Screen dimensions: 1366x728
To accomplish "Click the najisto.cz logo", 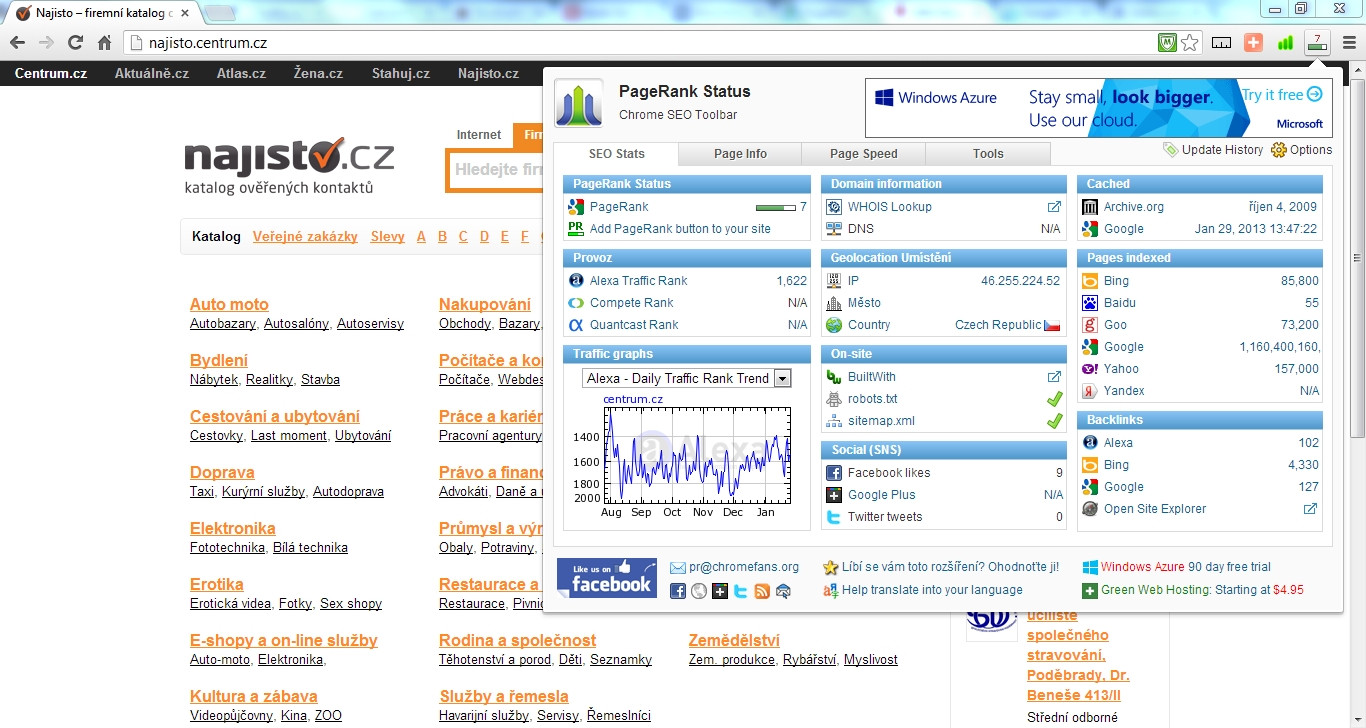I will pyautogui.click(x=289, y=165).
